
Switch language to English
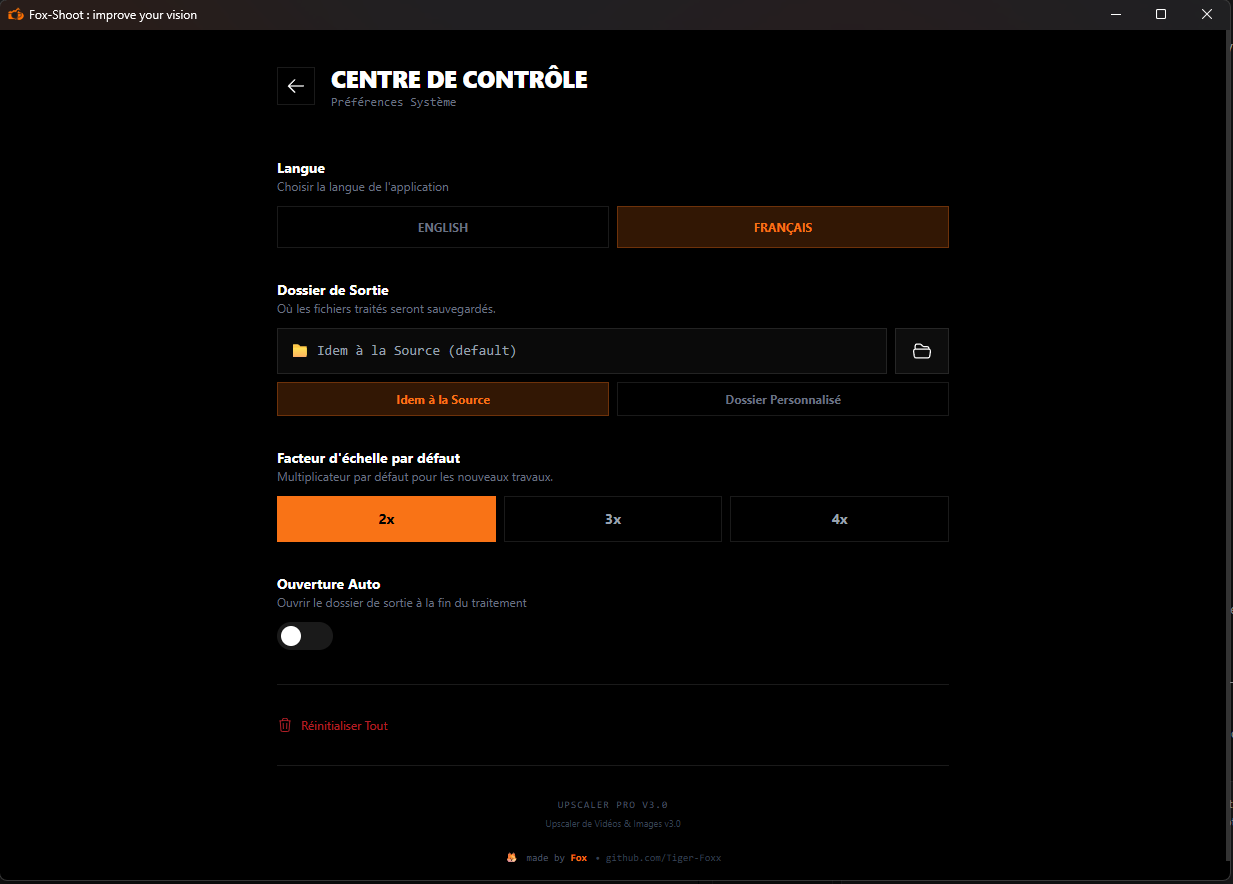442,227
